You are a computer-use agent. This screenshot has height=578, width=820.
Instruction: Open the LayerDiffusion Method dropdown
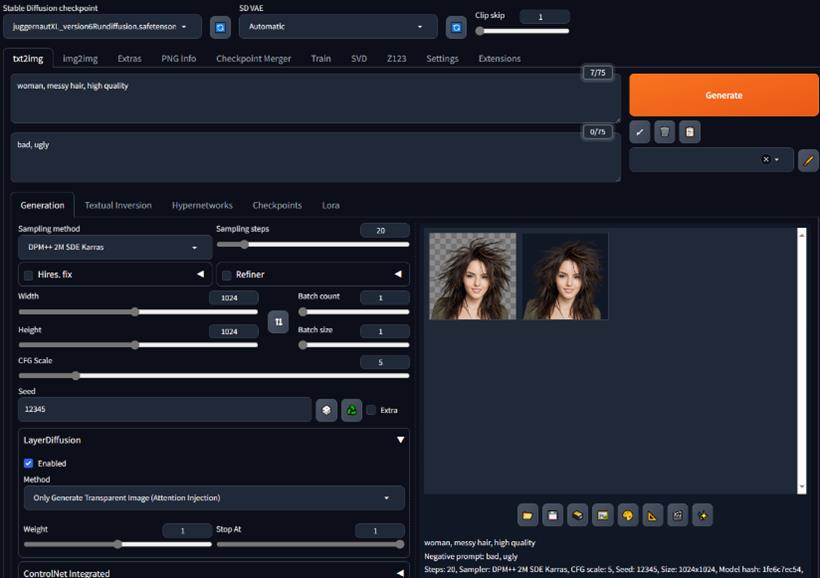click(214, 498)
